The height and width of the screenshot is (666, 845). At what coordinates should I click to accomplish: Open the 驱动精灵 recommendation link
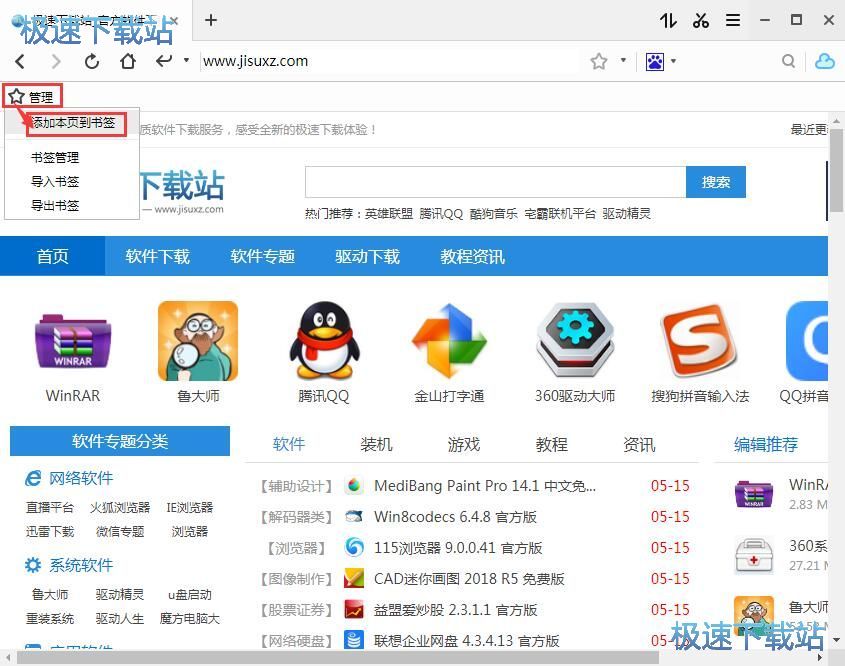(x=627, y=213)
